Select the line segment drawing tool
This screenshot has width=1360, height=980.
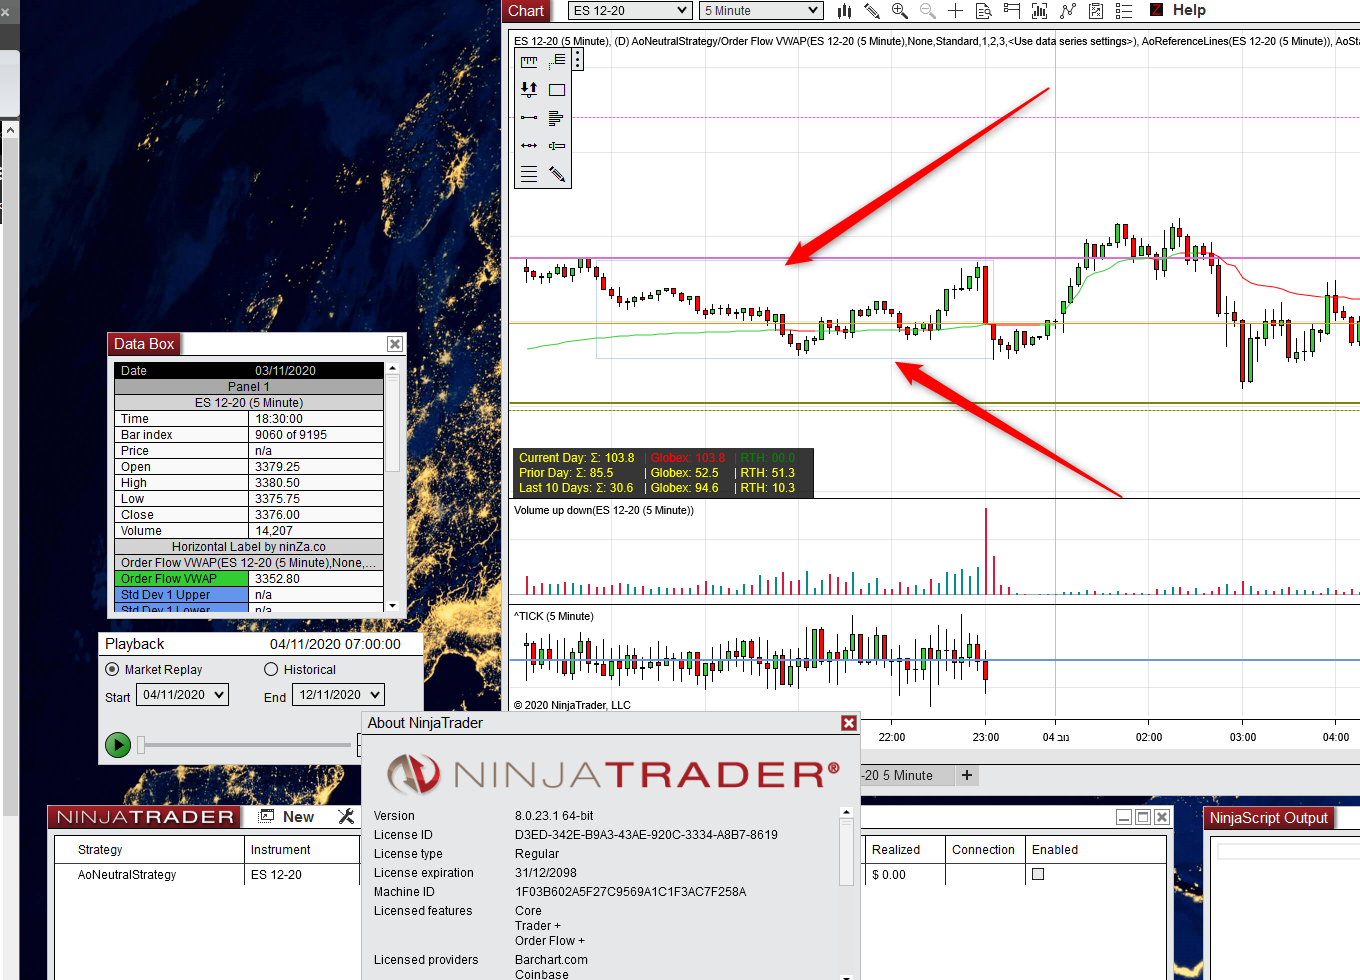pyautogui.click(x=529, y=118)
